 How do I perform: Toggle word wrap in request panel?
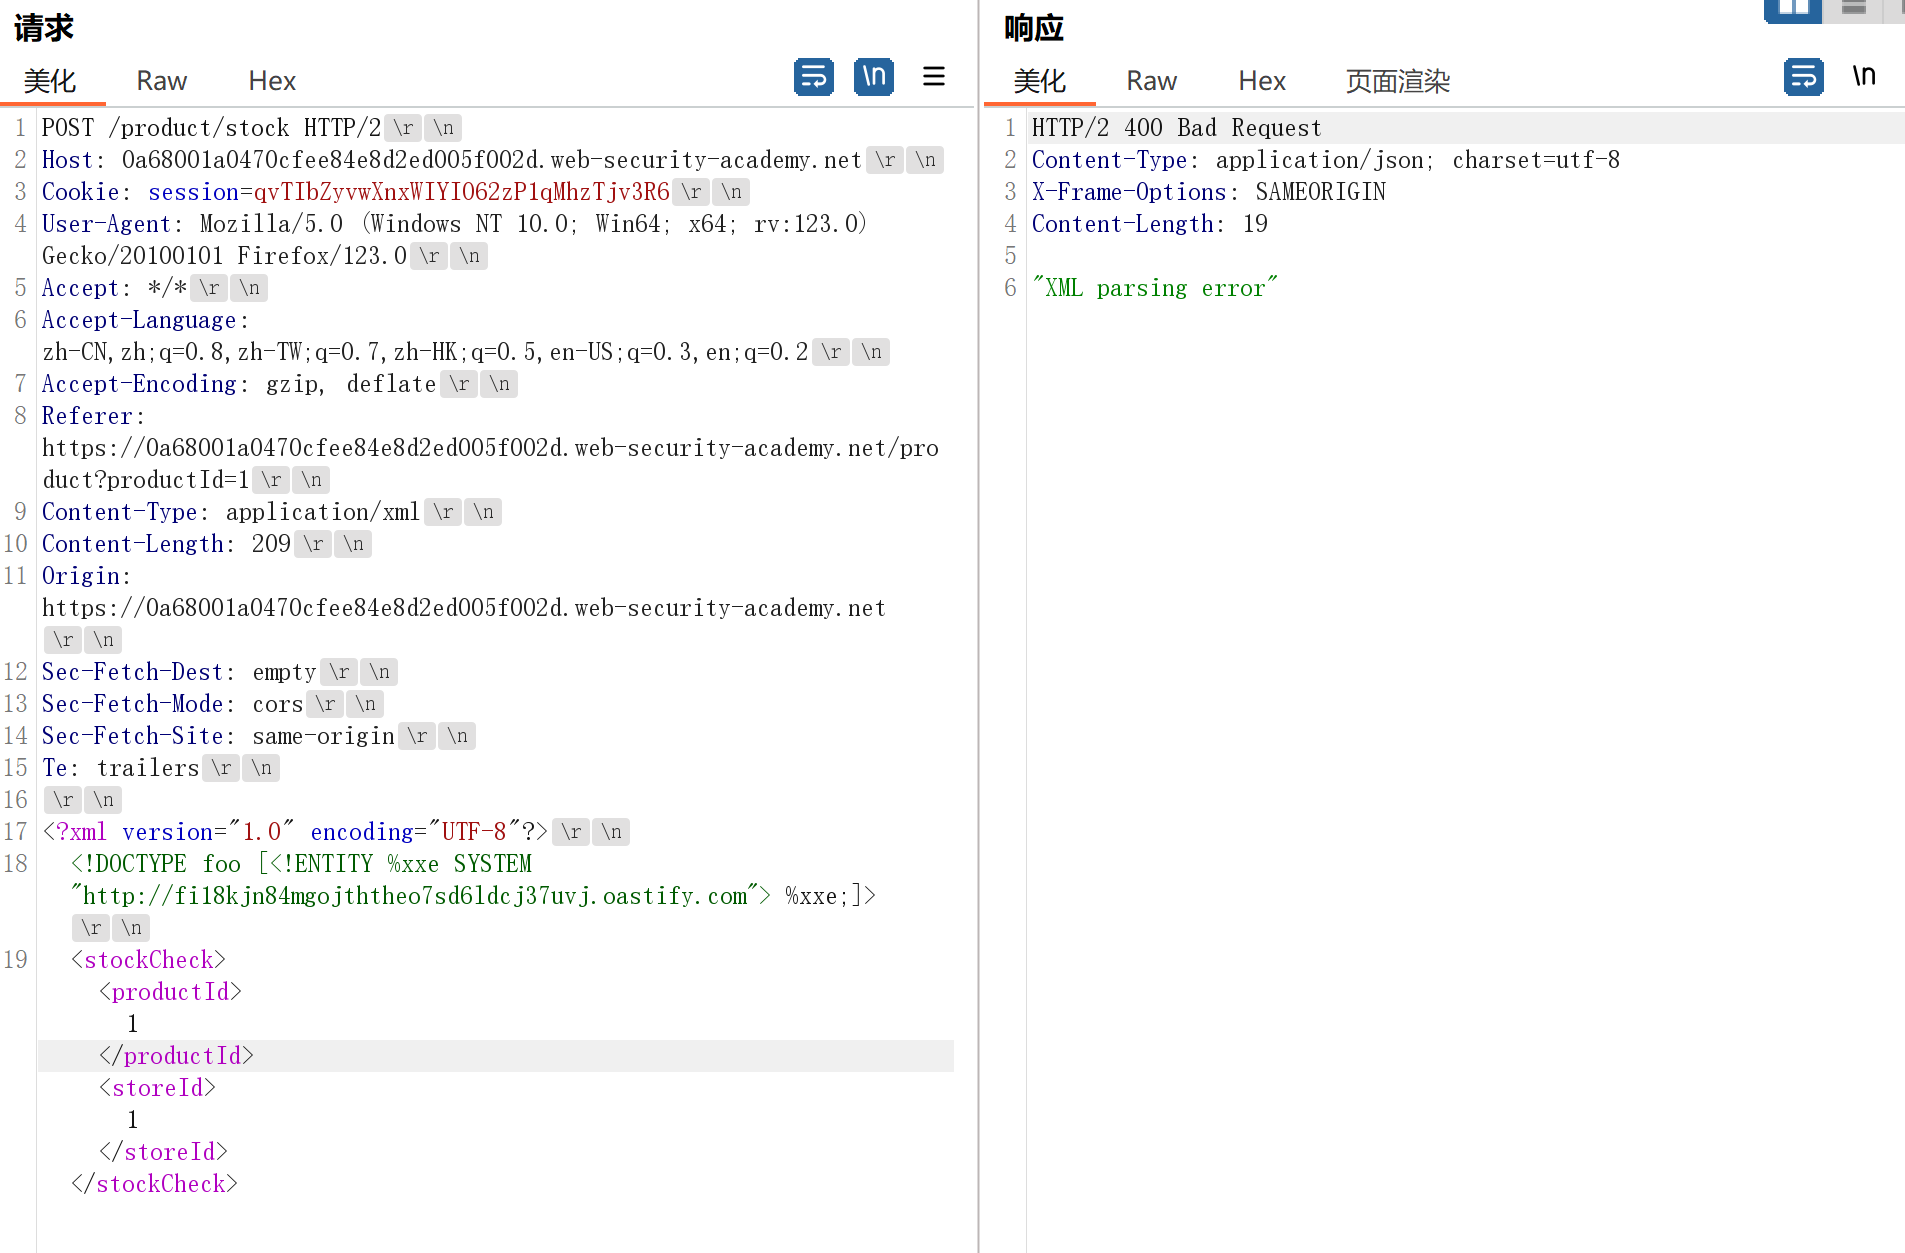coord(814,77)
